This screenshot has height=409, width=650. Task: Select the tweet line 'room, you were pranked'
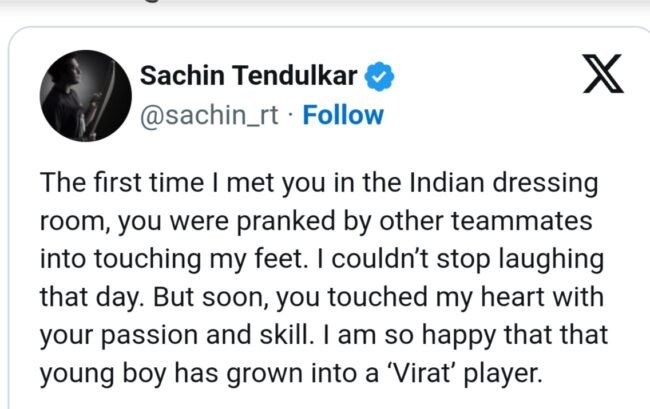(x=316, y=222)
